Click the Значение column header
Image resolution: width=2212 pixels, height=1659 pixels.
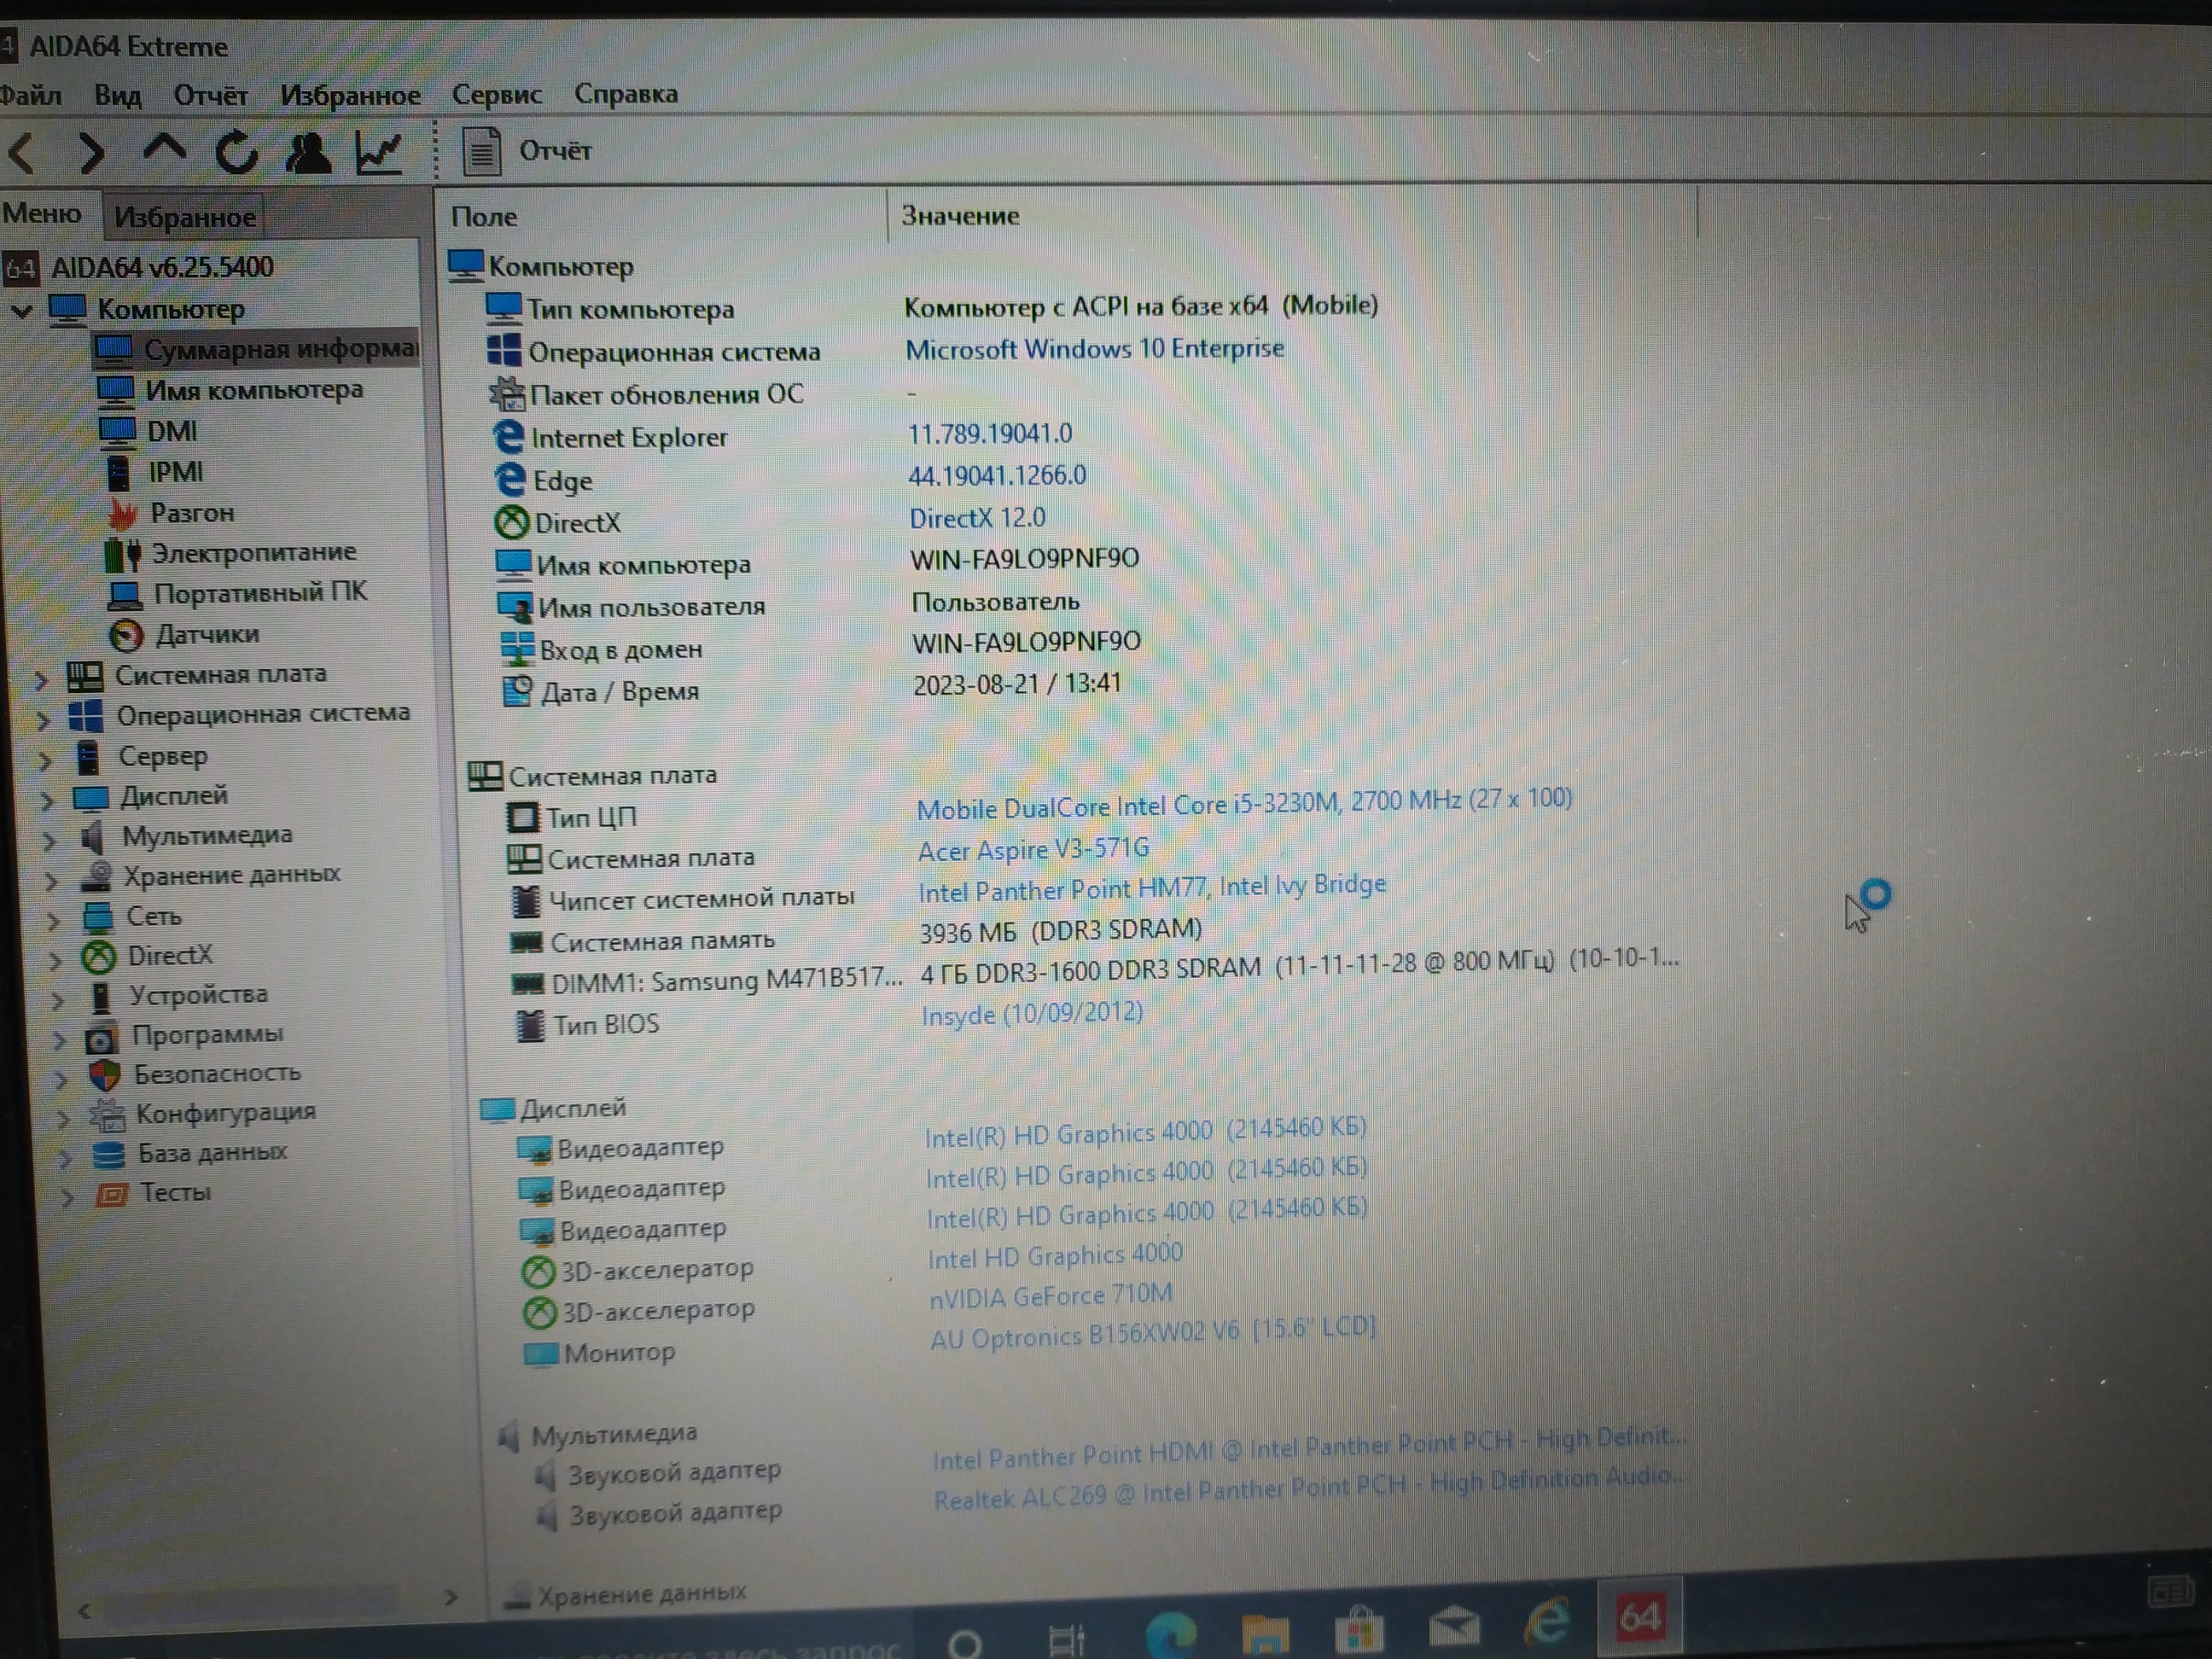coord(960,215)
